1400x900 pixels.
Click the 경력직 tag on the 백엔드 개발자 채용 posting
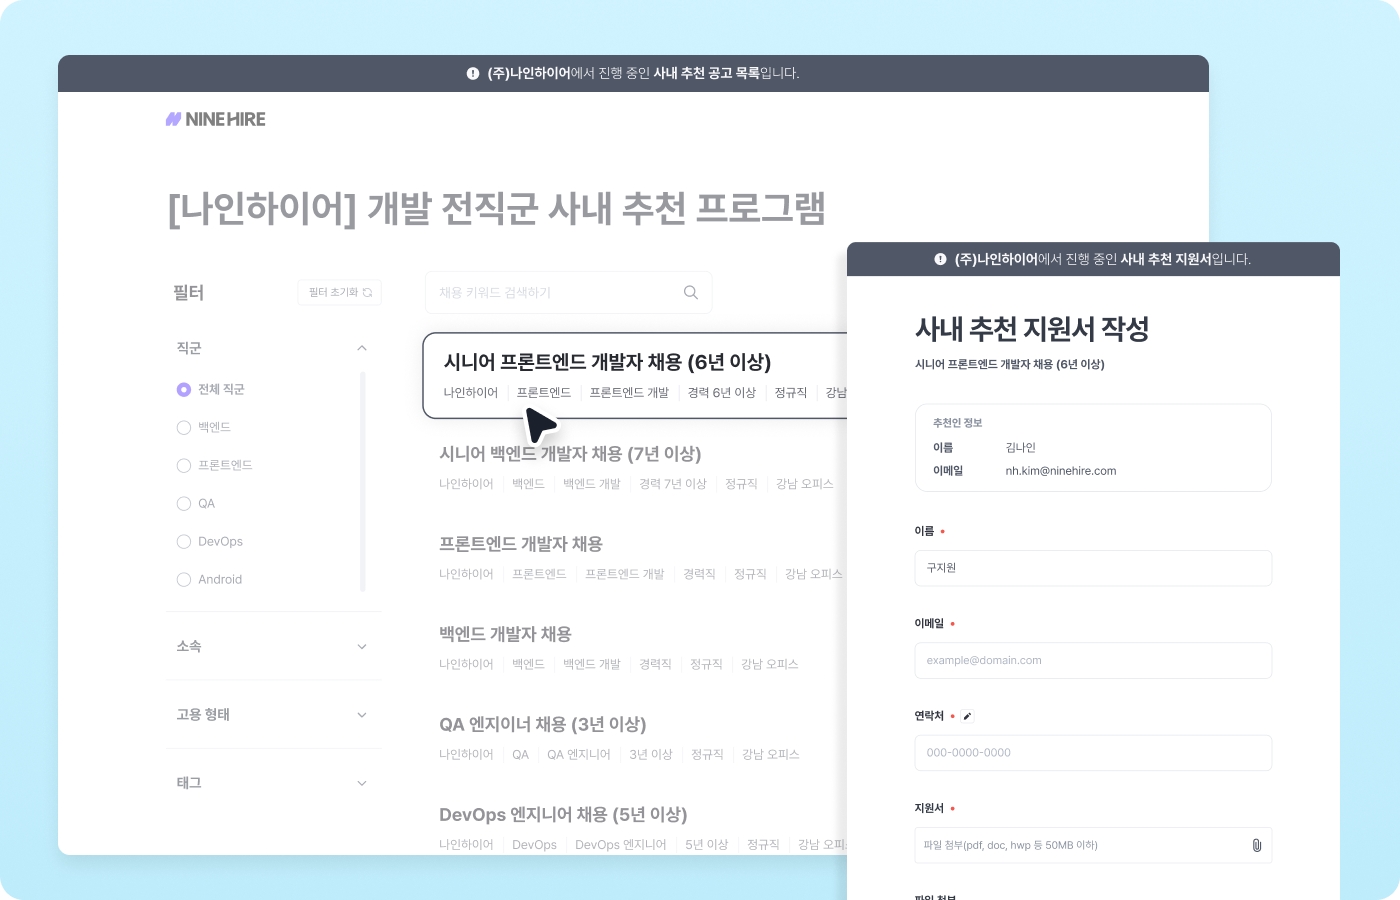[x=656, y=664]
